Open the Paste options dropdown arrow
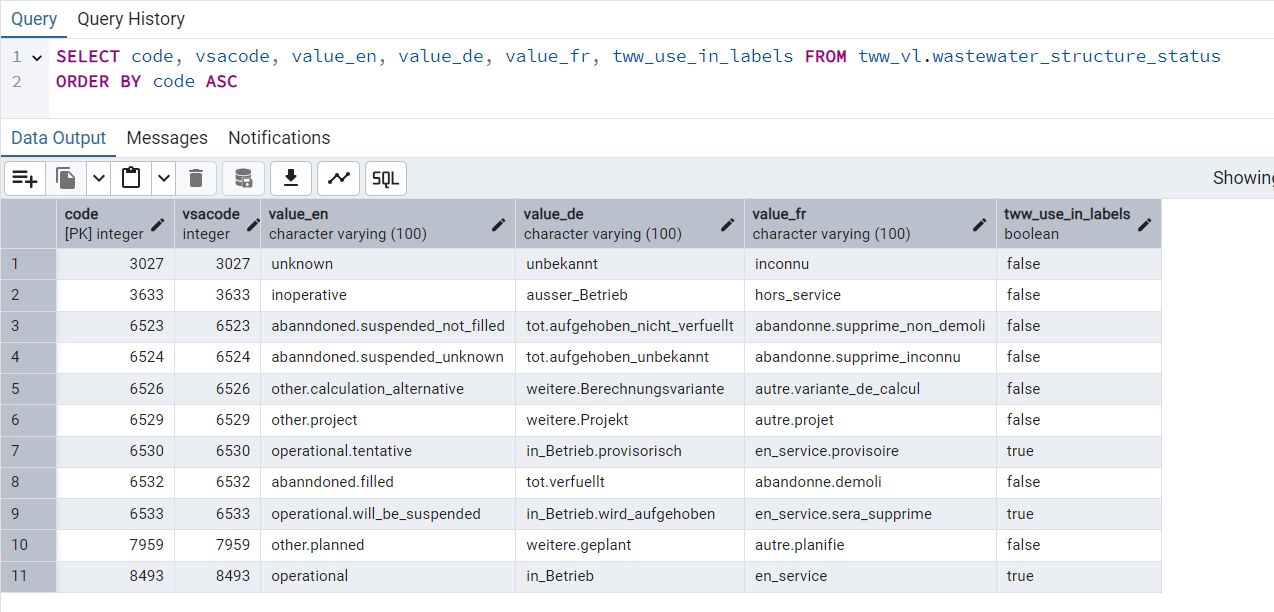1274x612 pixels. click(x=163, y=178)
